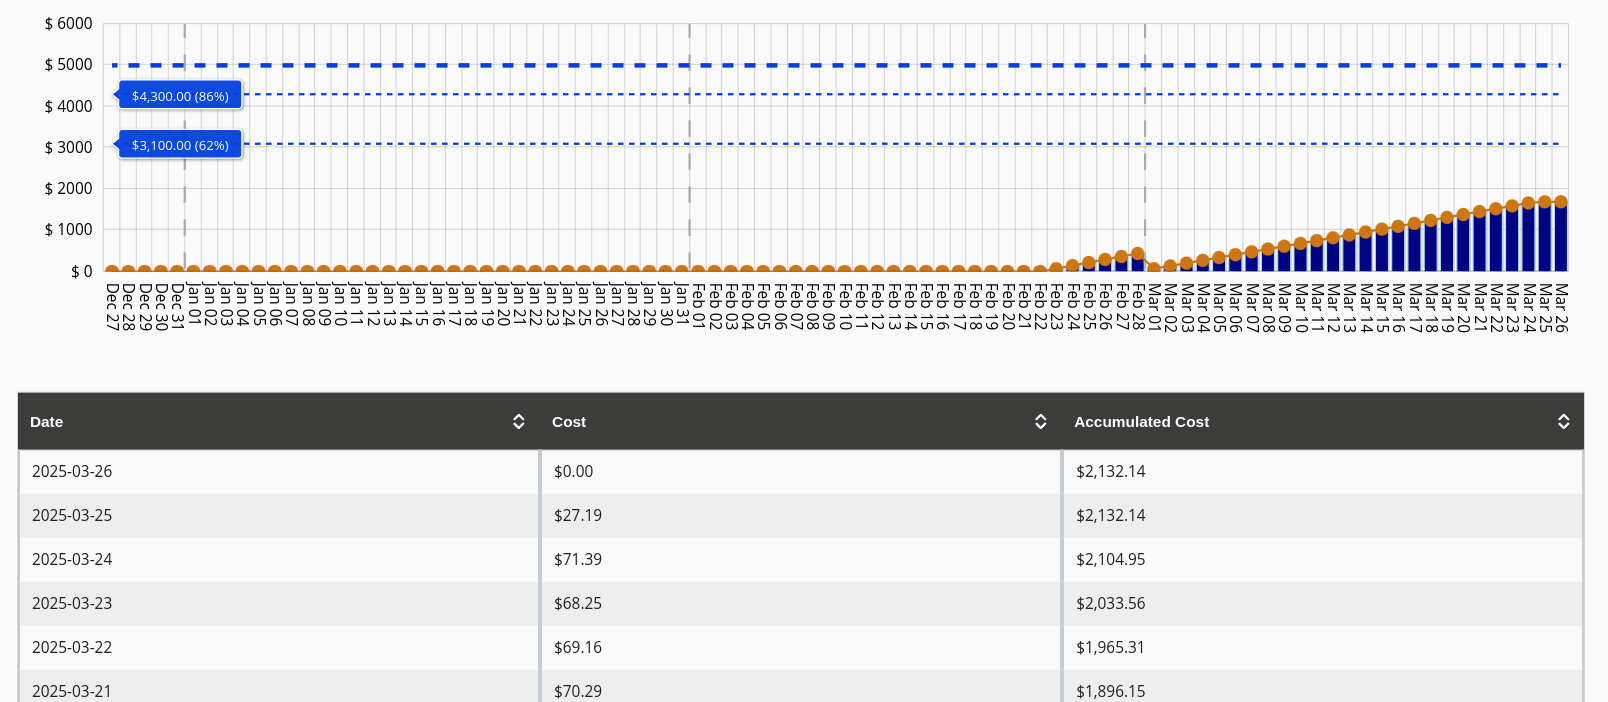Click the Feb 28 orange data point

[1137, 254]
